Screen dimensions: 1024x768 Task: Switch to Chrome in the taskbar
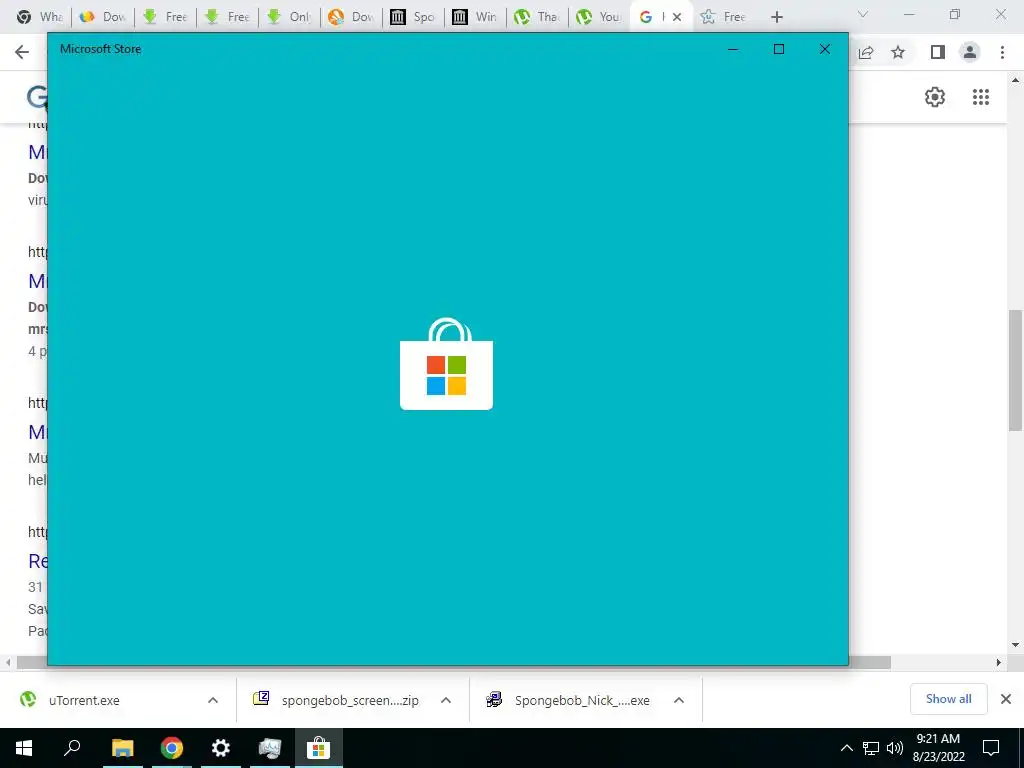tap(172, 748)
